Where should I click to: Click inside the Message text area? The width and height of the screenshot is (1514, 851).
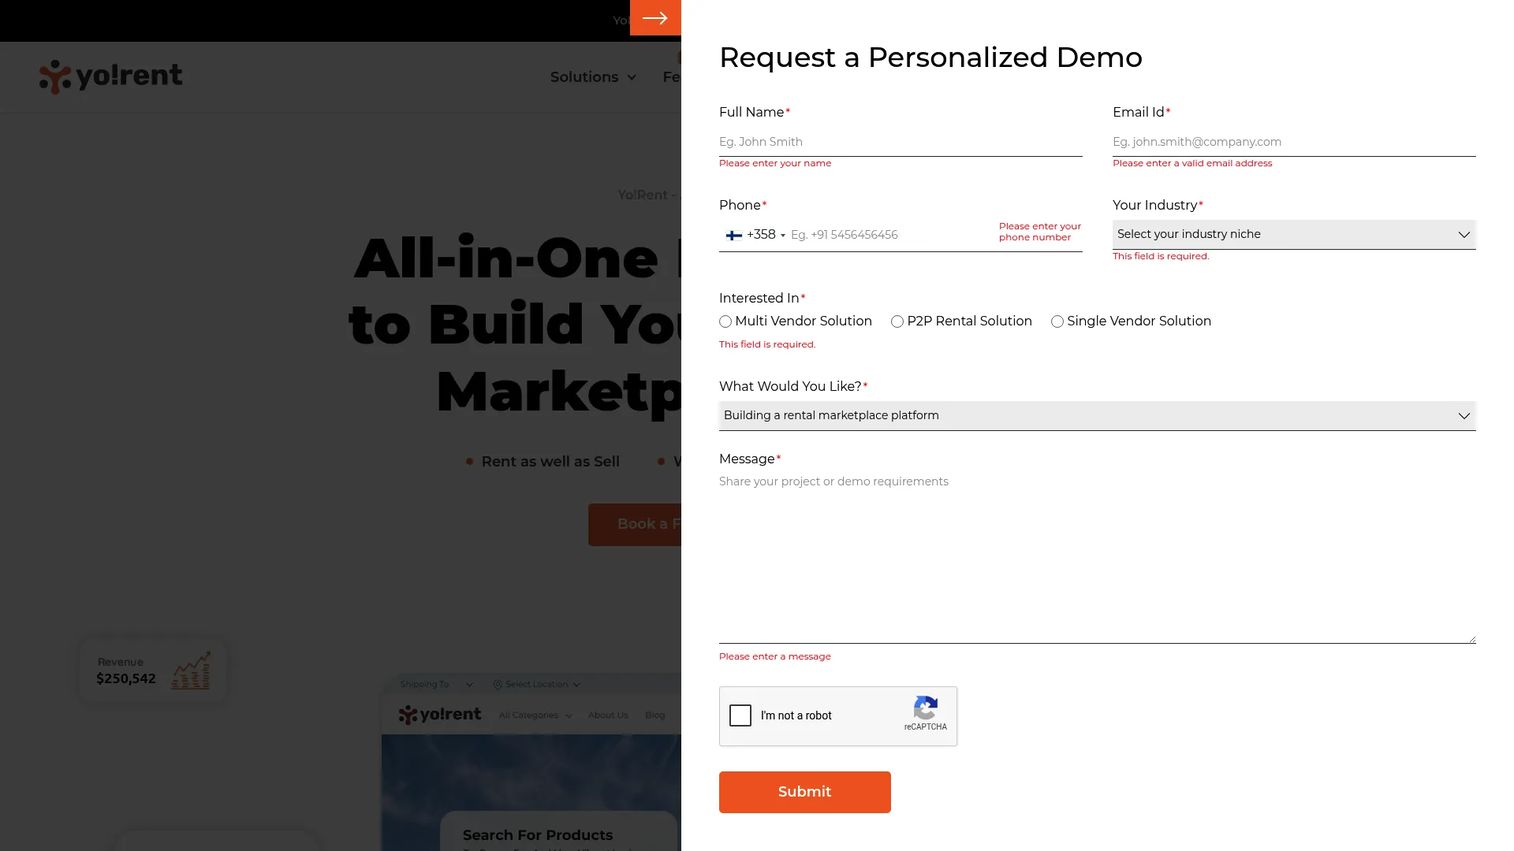point(1097,557)
